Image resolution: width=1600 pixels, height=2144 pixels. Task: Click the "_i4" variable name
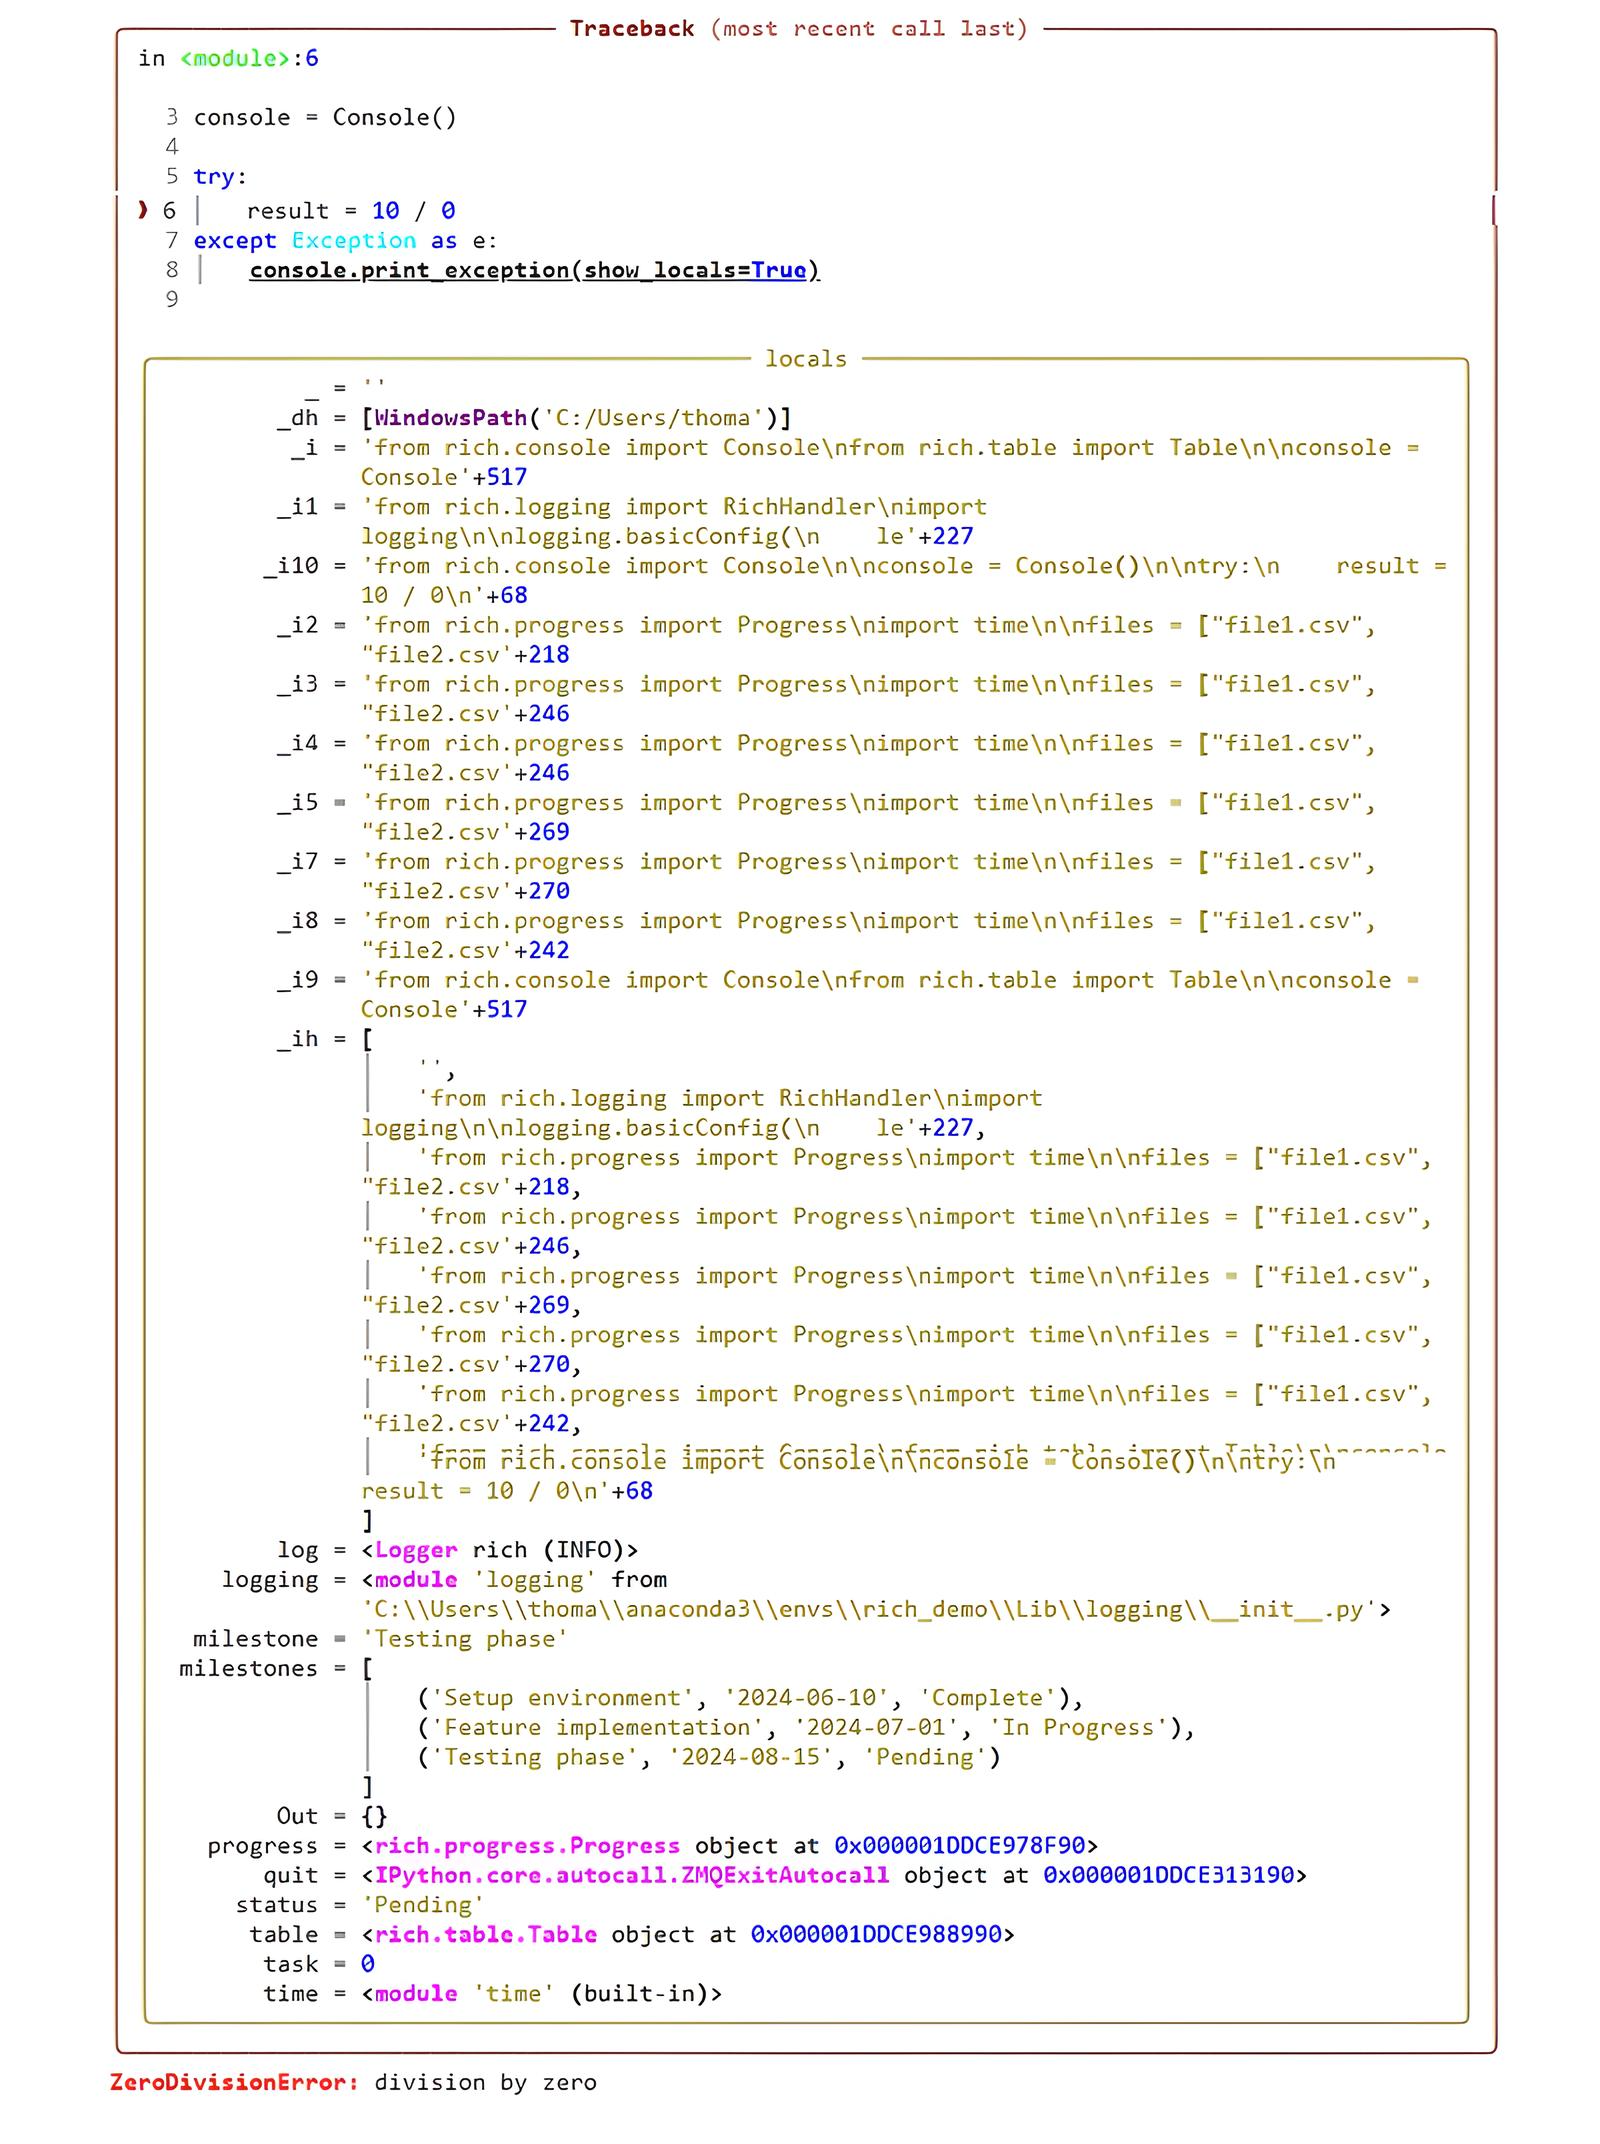click(x=298, y=743)
